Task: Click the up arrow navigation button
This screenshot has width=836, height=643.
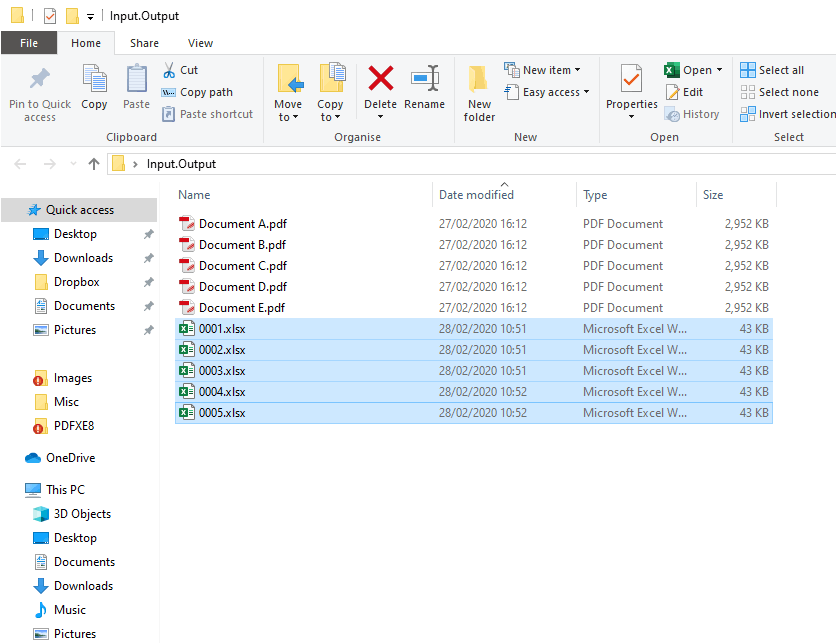Action: click(94, 164)
